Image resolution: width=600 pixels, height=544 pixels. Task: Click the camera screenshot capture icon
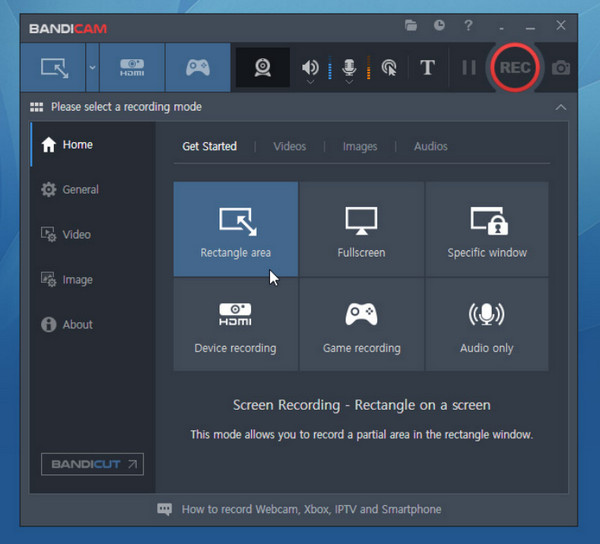click(x=562, y=68)
